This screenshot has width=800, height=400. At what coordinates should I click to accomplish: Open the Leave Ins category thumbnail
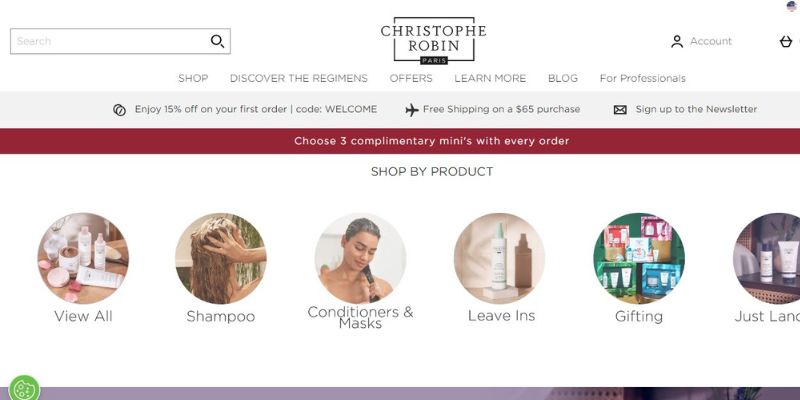[x=499, y=258]
